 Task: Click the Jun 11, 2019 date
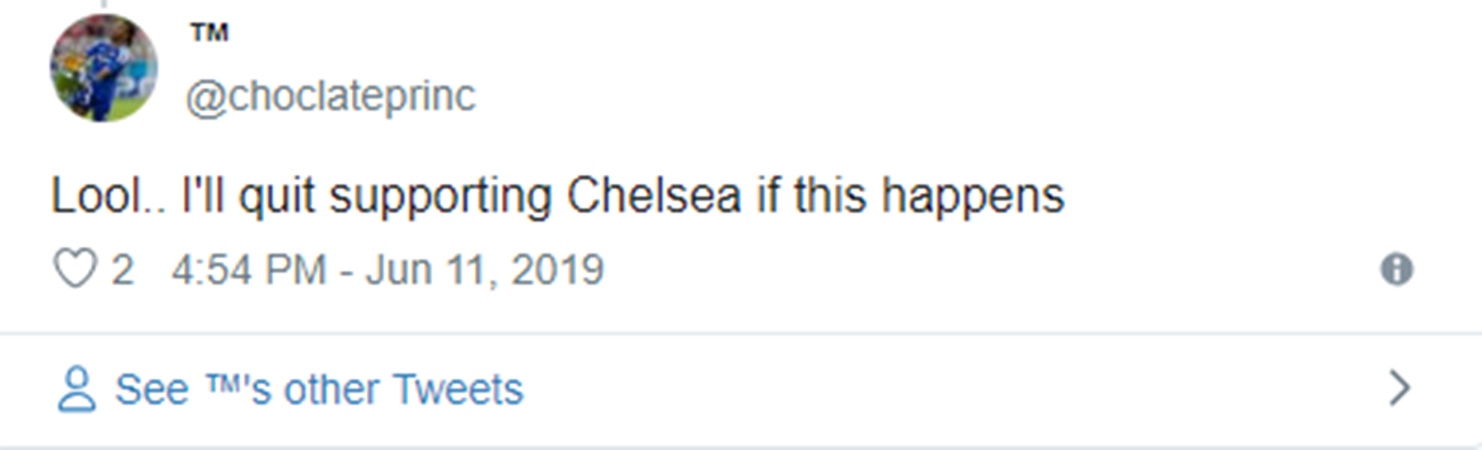pos(484,270)
